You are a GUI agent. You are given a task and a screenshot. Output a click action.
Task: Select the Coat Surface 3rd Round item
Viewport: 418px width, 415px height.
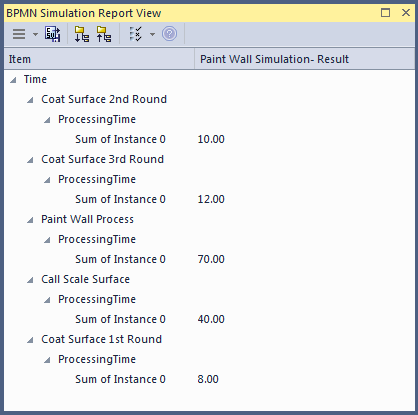(102, 159)
